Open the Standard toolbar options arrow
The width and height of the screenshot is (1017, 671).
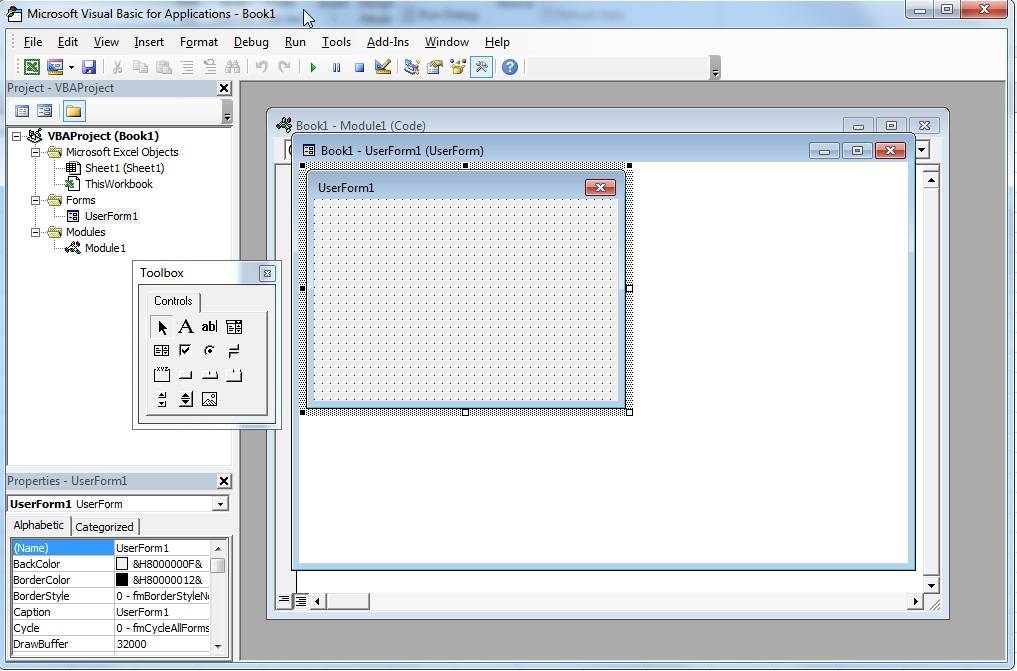tap(715, 67)
